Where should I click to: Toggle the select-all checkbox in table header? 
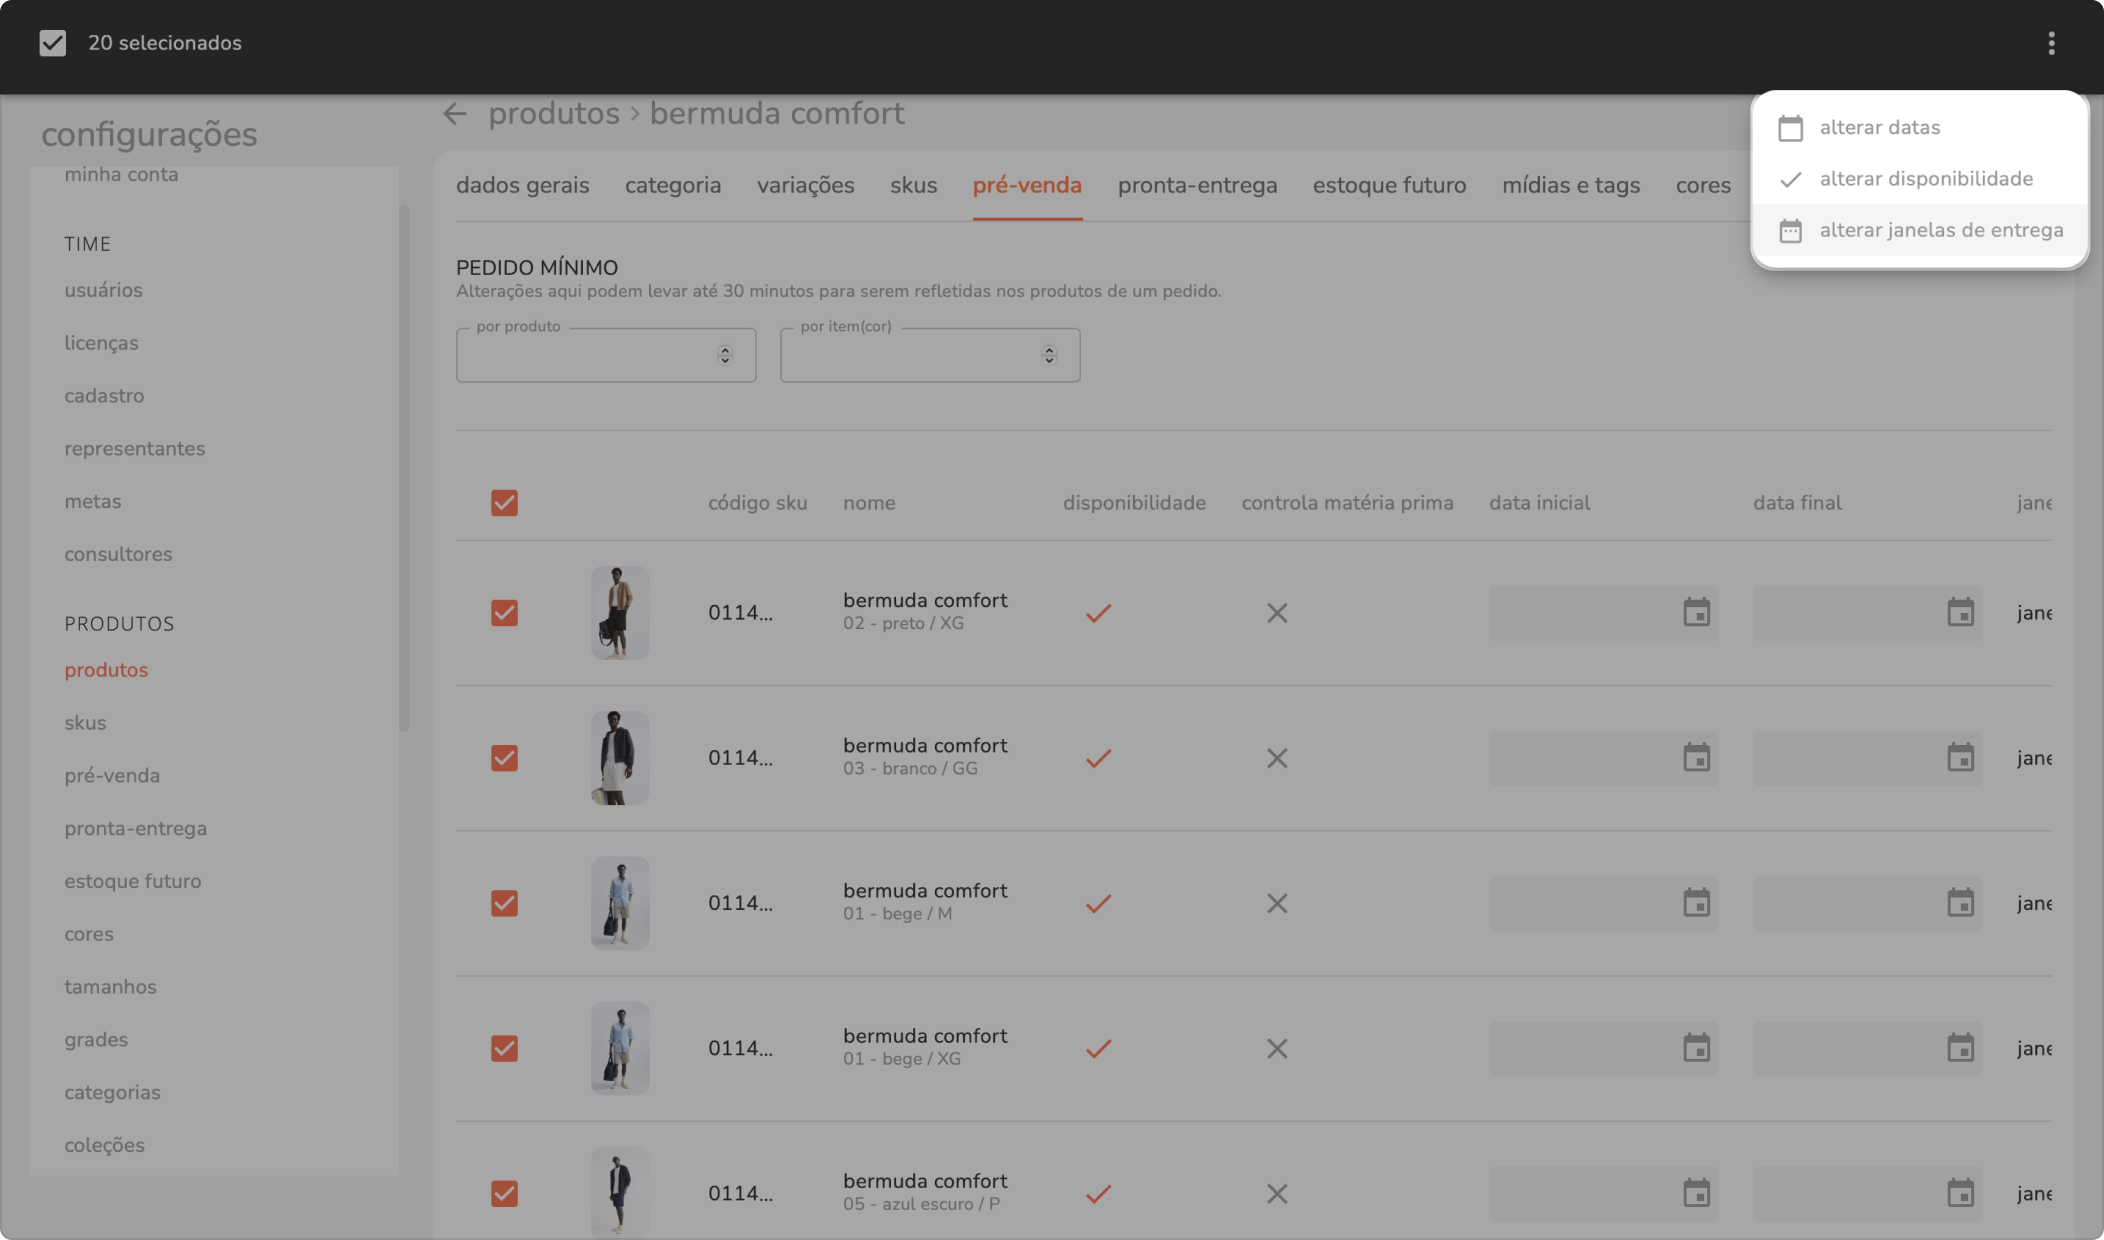click(x=504, y=503)
